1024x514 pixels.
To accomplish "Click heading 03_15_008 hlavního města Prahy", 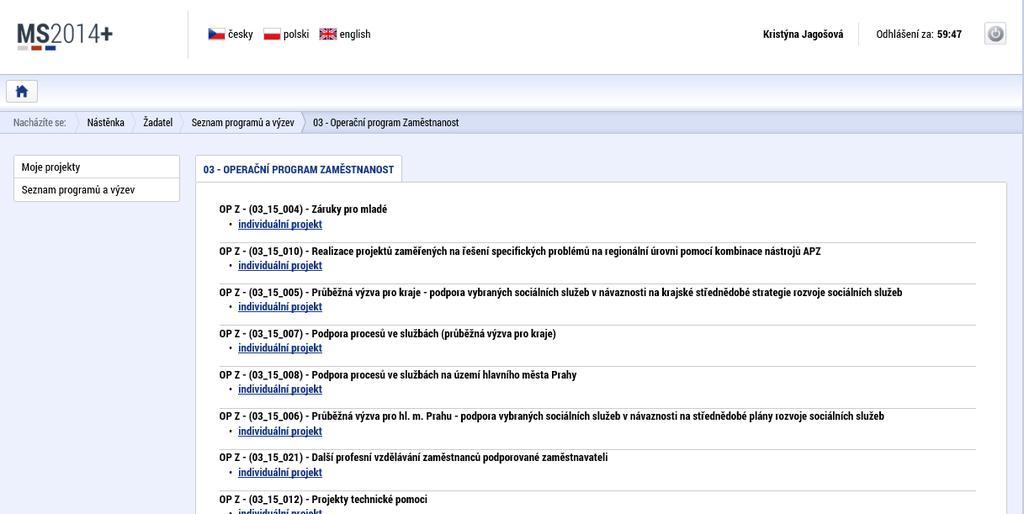I will click(x=398, y=375).
